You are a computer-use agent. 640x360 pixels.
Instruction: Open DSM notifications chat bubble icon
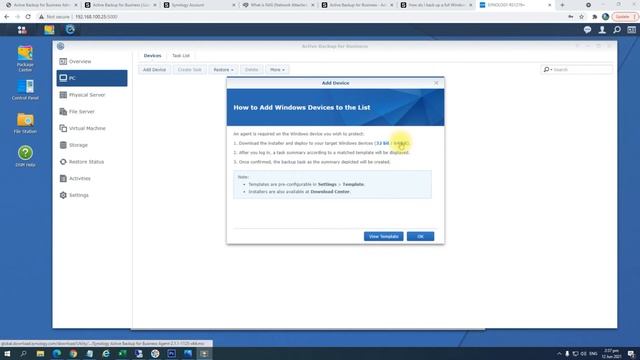tap(587, 30)
